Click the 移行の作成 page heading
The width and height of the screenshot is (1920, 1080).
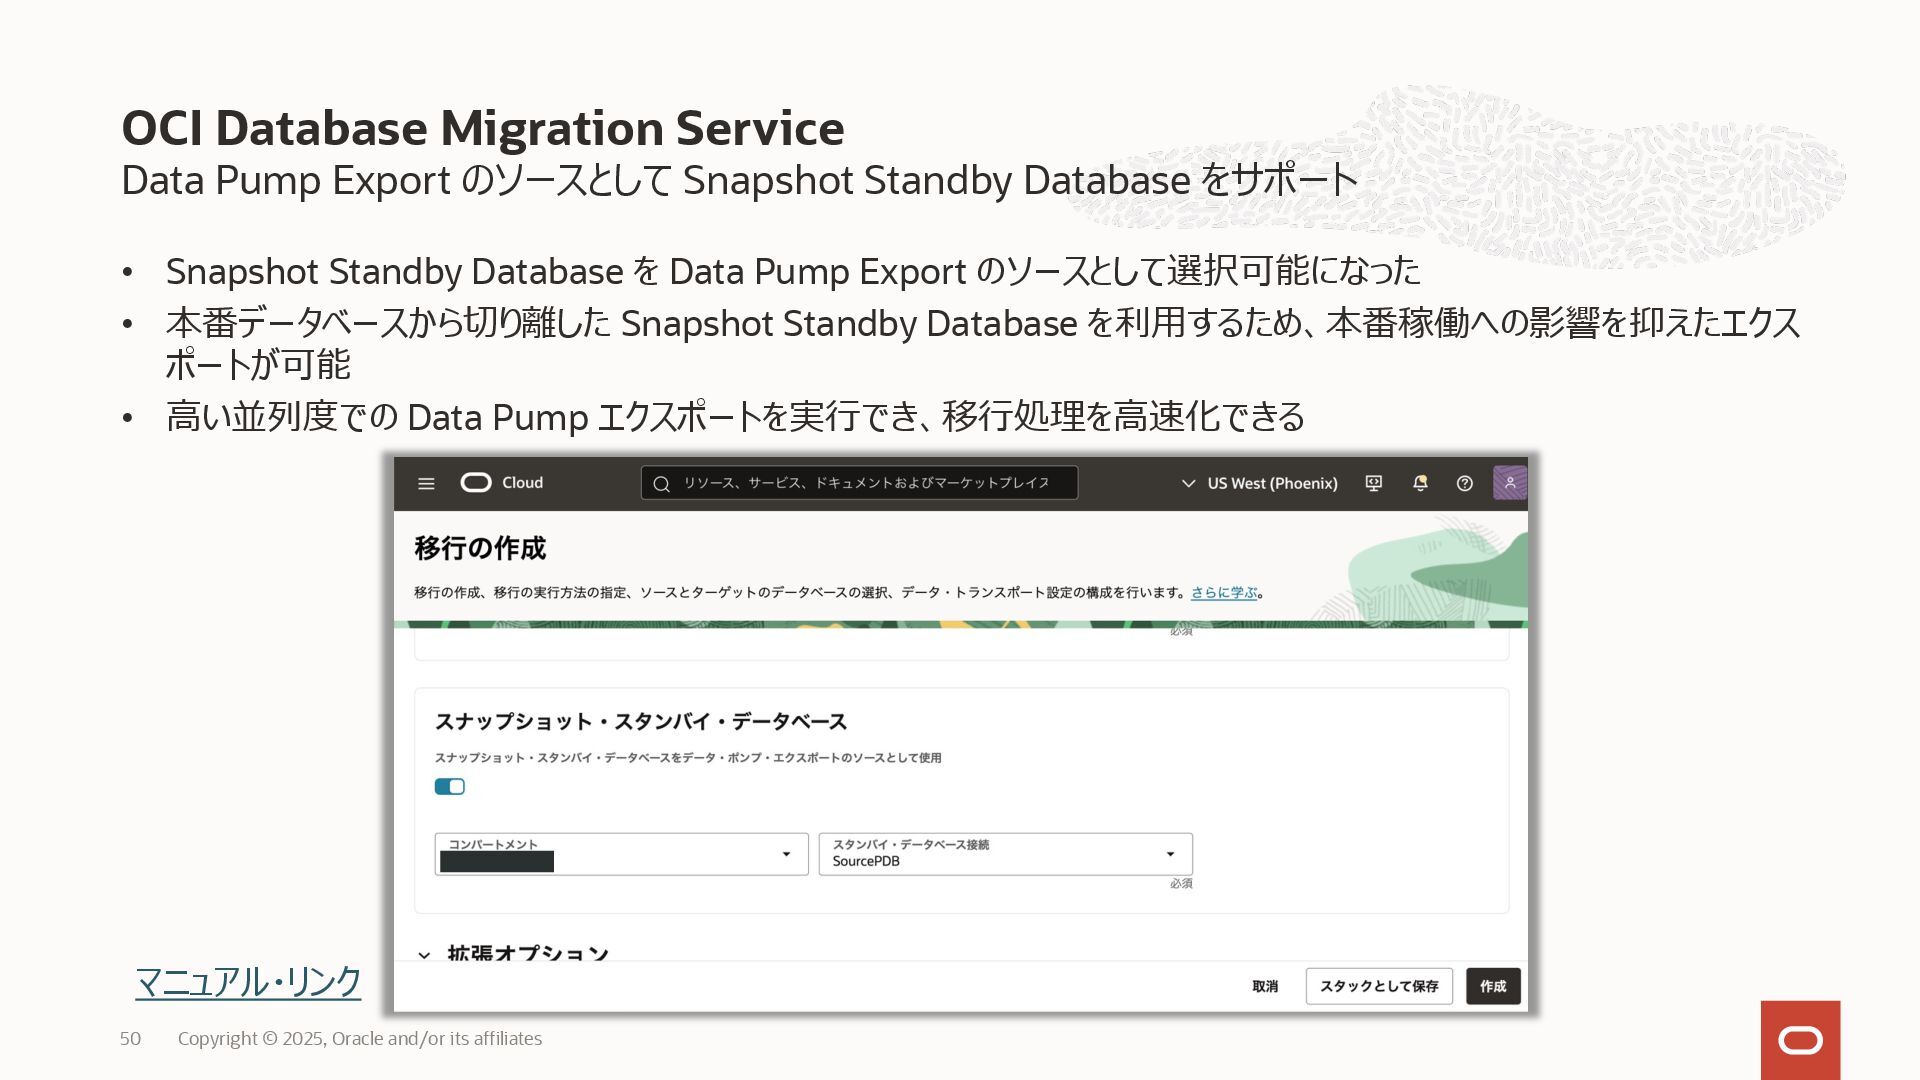pos(480,548)
